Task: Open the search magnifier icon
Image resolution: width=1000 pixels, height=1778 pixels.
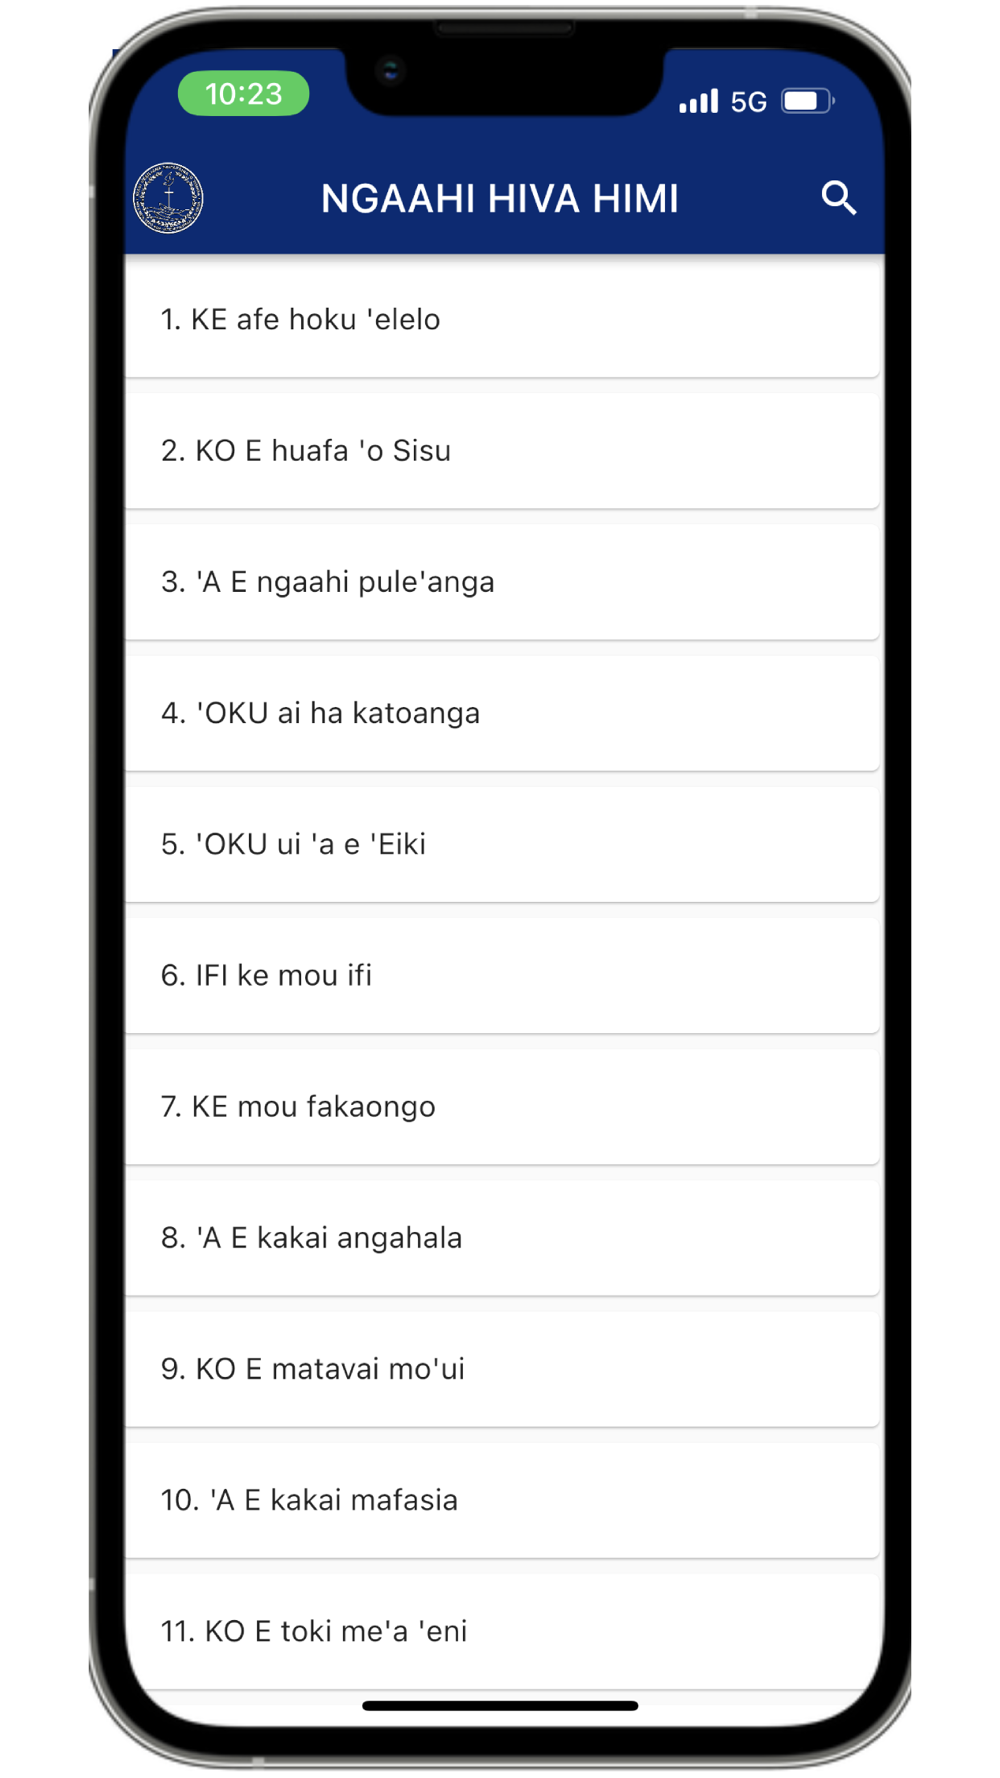Action: [x=838, y=198]
